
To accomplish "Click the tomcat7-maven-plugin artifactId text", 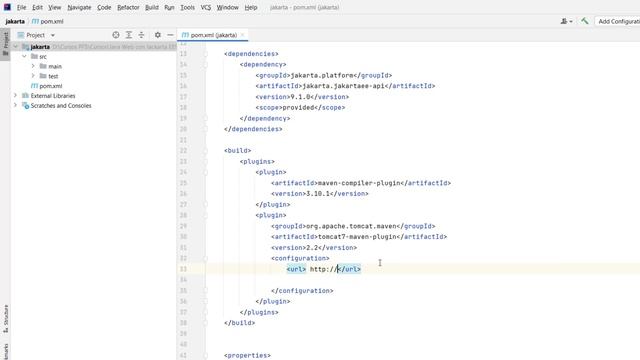I will pos(357,236).
